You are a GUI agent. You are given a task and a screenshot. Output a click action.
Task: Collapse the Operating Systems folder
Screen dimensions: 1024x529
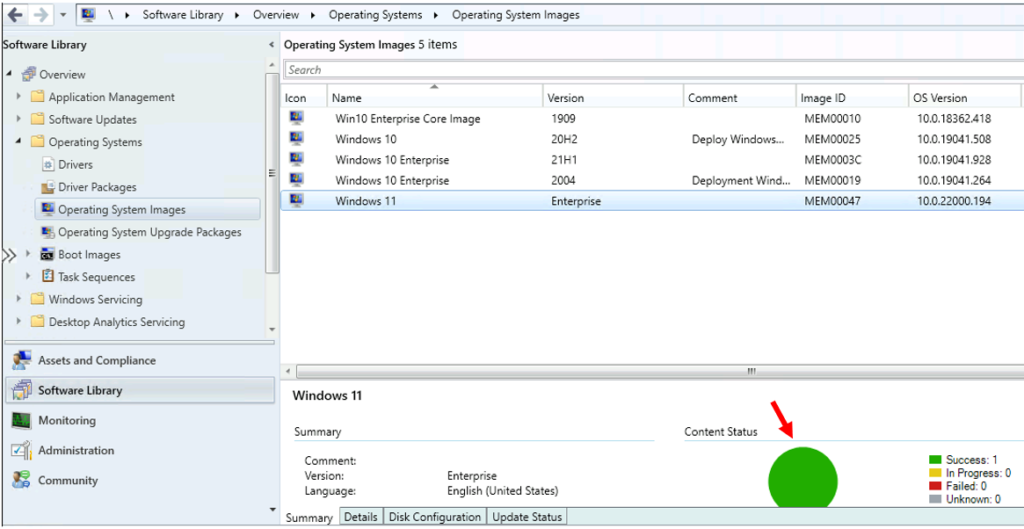click(18, 142)
